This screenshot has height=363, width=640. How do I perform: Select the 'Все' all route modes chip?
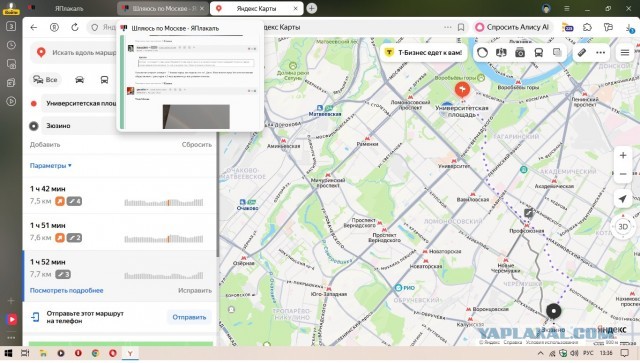click(46, 80)
